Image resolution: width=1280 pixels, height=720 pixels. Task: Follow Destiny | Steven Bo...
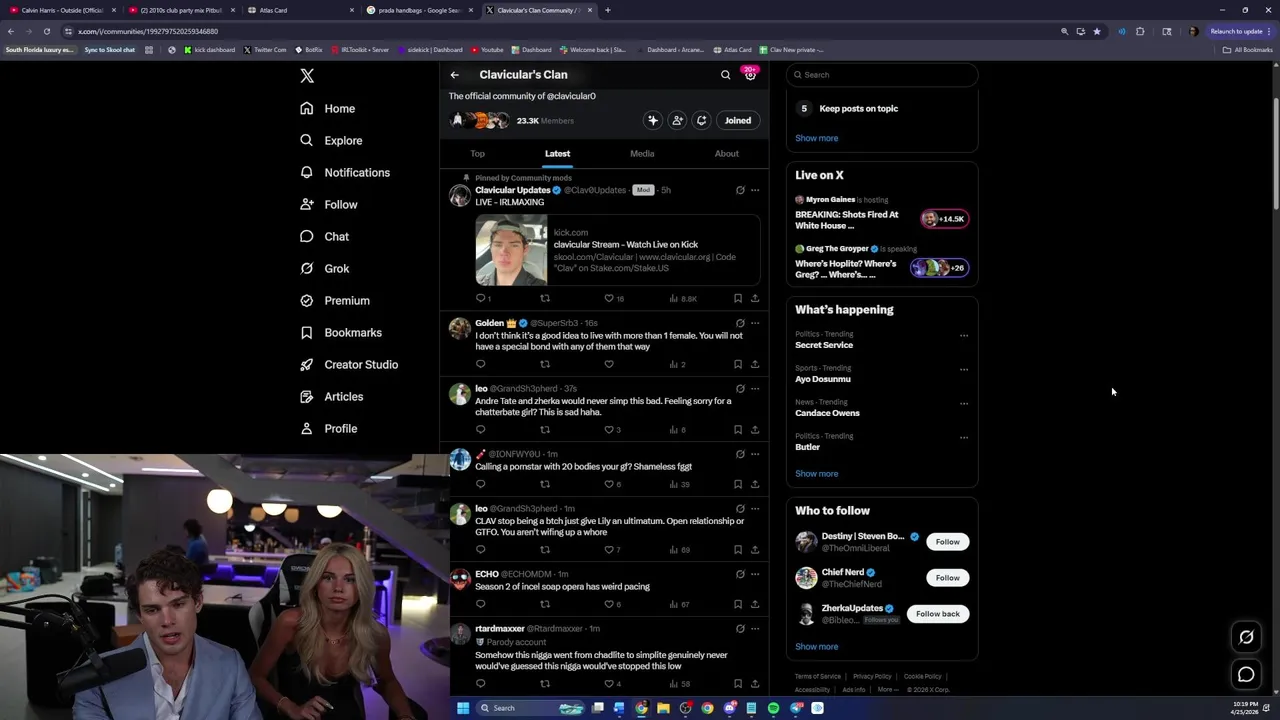[x=947, y=542]
